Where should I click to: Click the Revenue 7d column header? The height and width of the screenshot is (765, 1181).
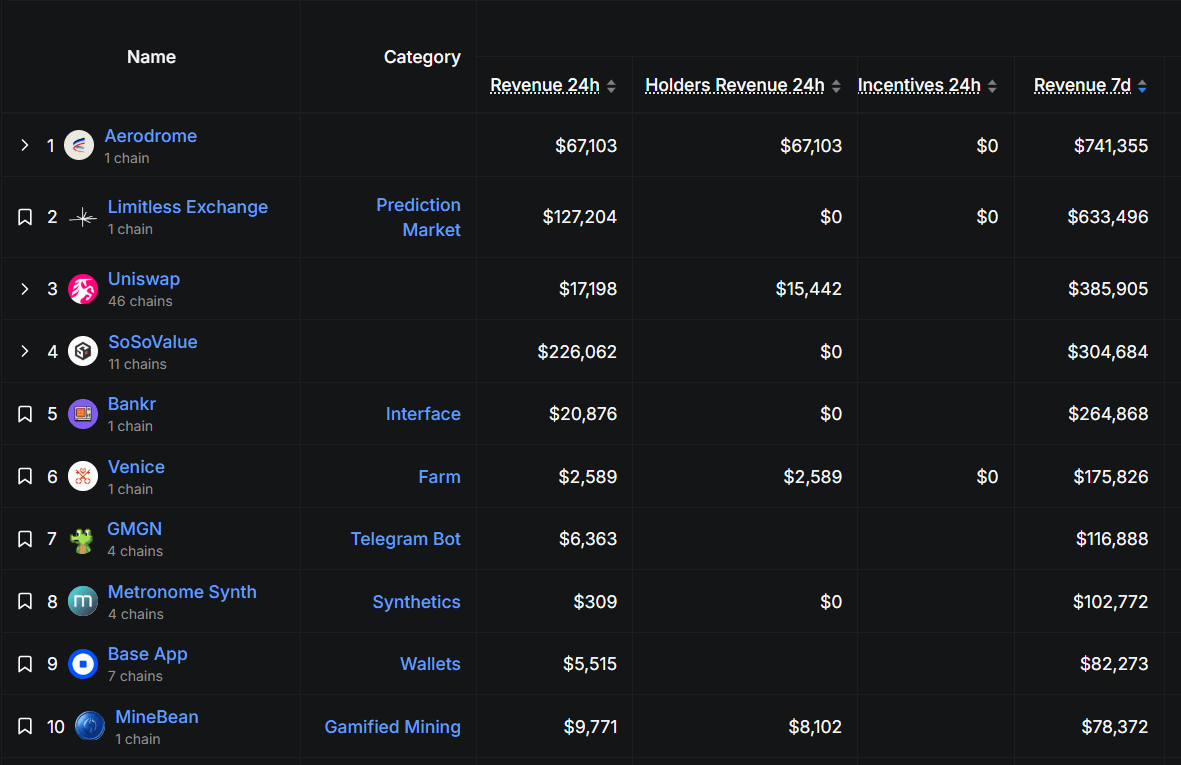click(1082, 86)
